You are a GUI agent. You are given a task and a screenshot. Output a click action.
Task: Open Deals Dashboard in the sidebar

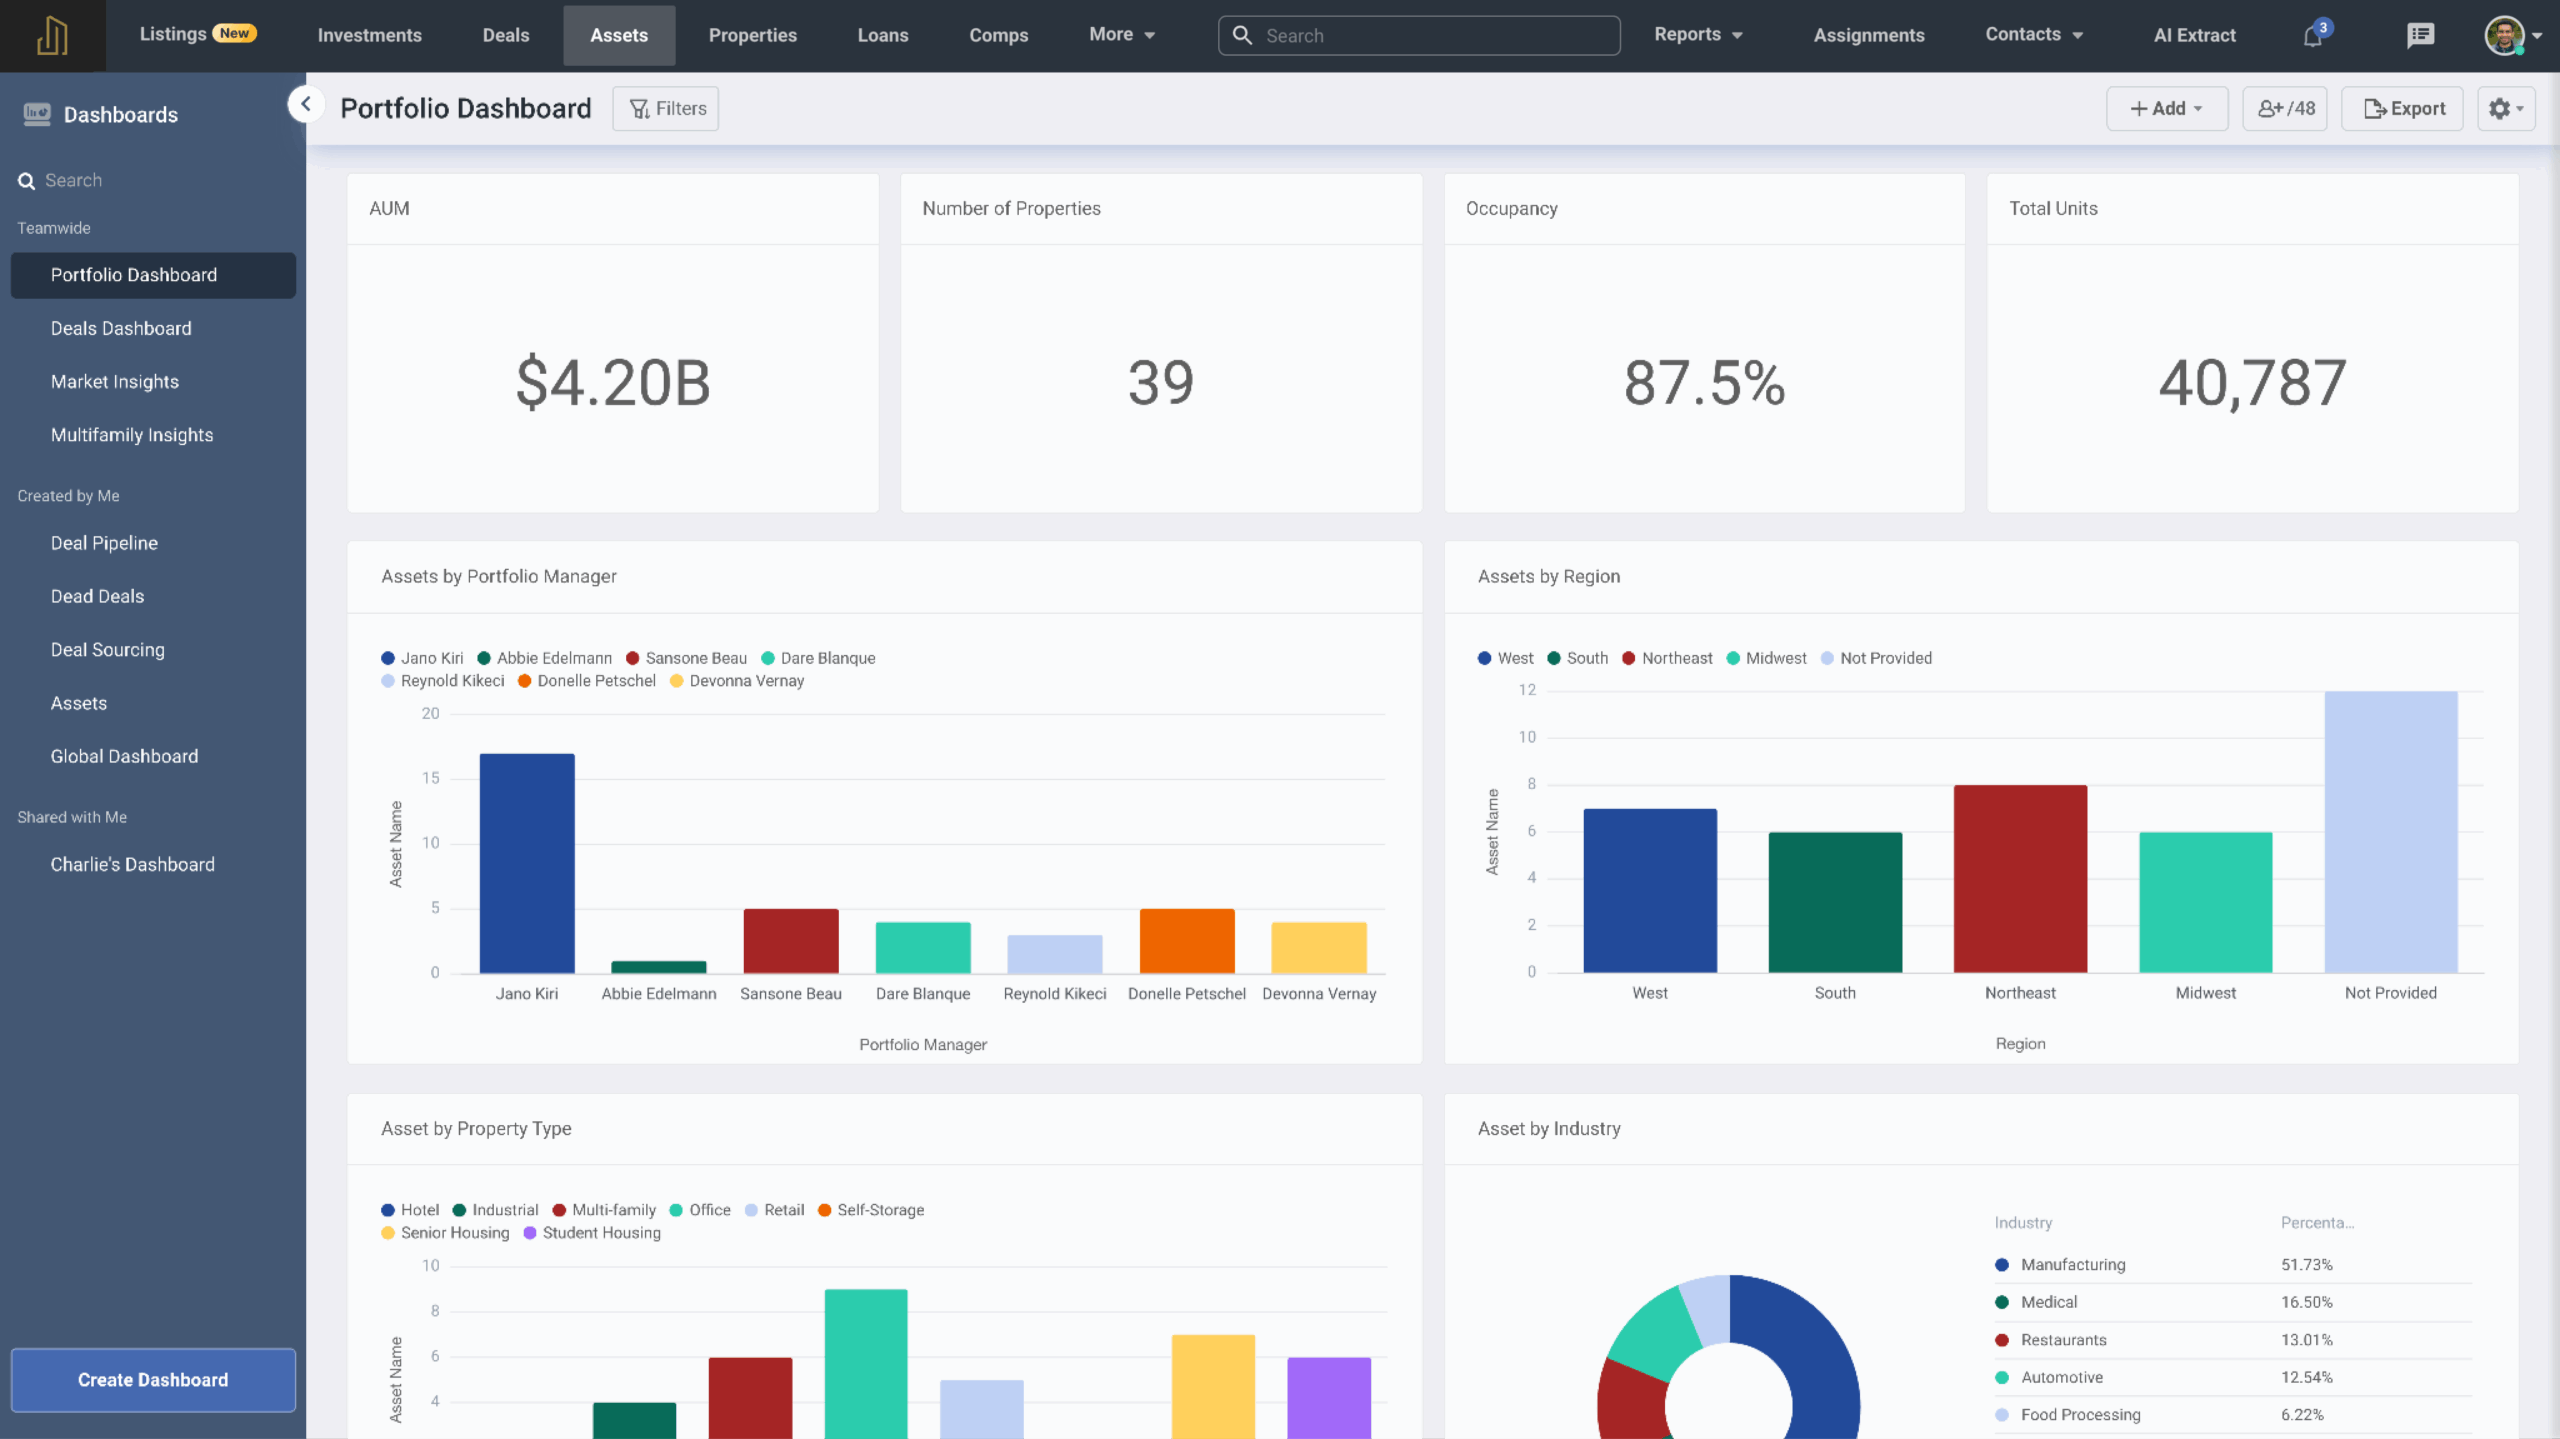[x=121, y=328]
